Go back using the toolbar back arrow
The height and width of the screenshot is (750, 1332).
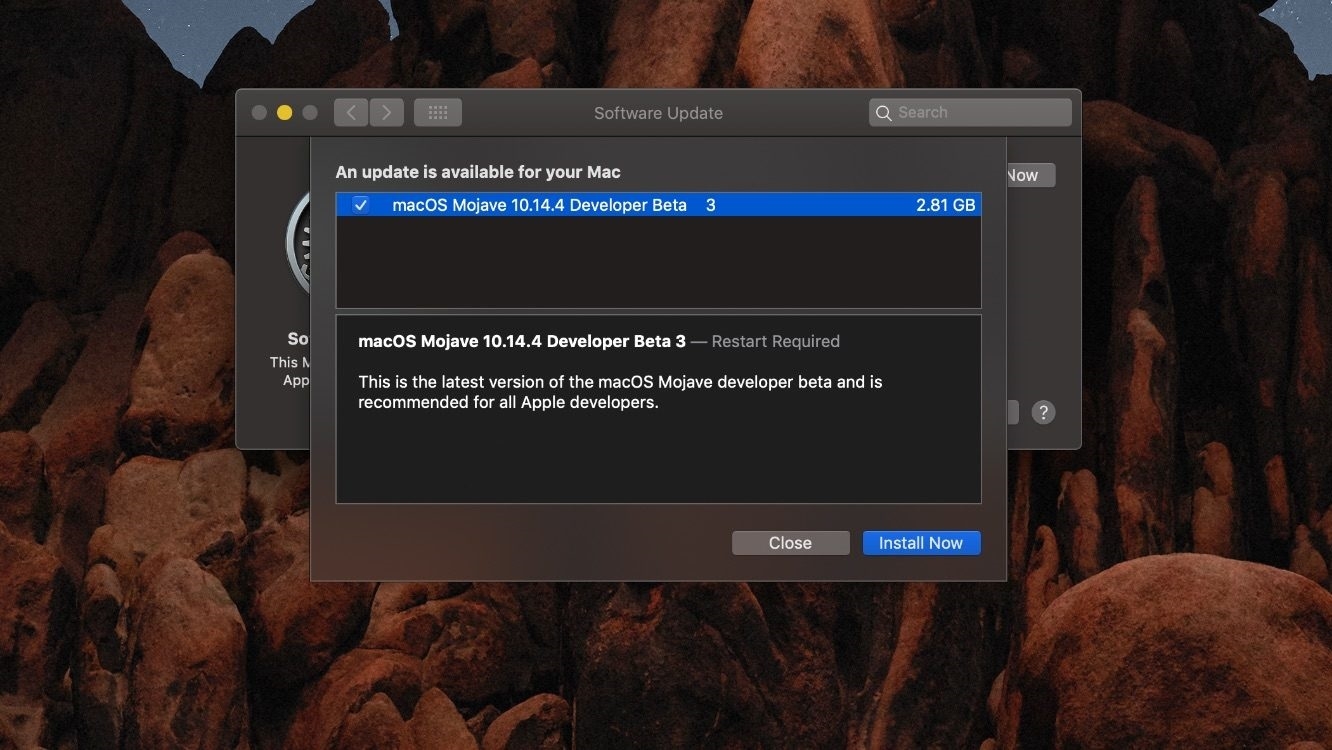click(x=351, y=113)
